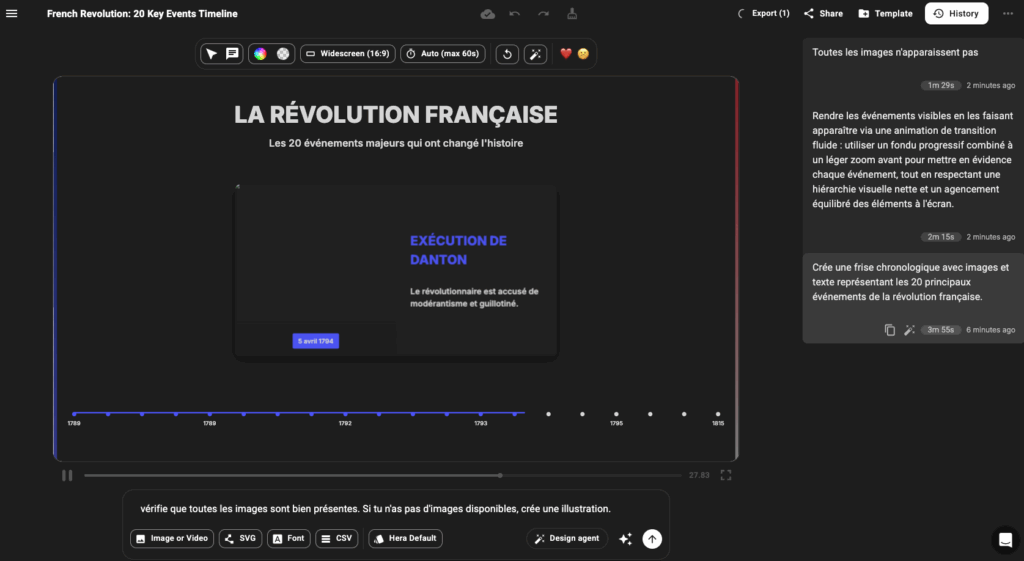This screenshot has width=1024, height=561.
Task: Open the Hera Default style selector
Action: (406, 538)
